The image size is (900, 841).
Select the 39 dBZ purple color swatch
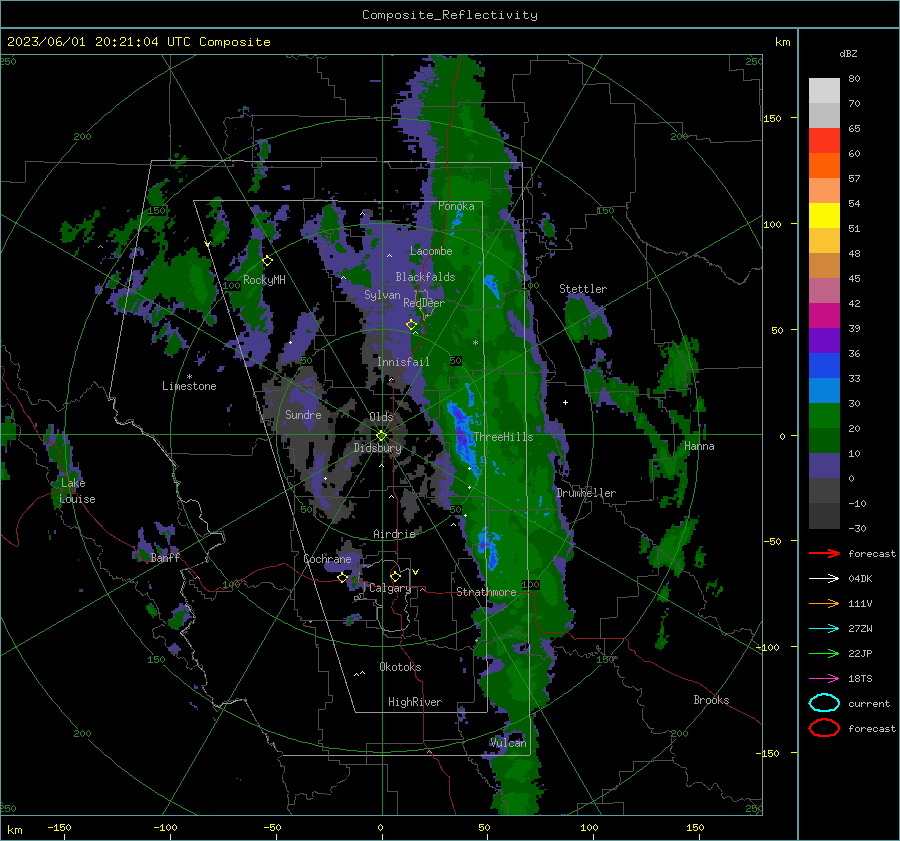pyautogui.click(x=824, y=340)
